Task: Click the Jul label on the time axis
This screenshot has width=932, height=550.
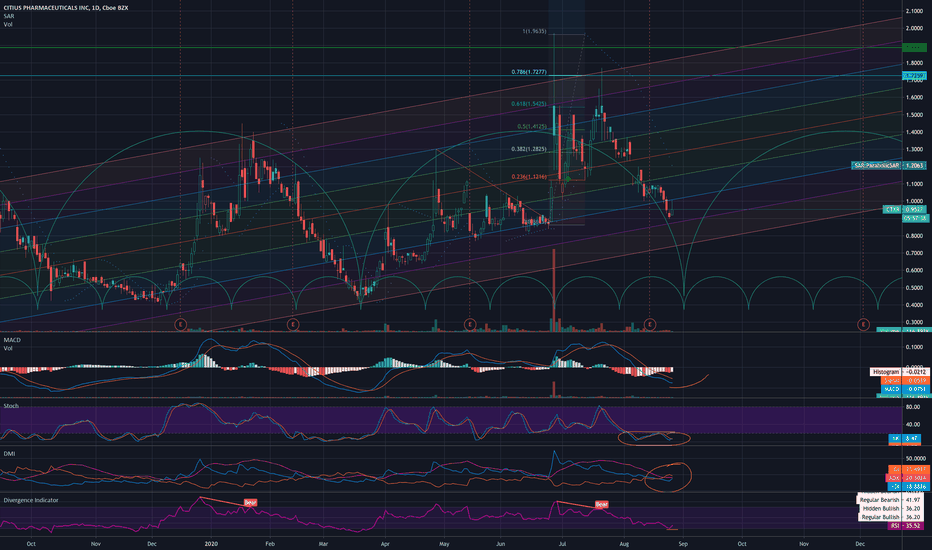Action: coord(562,543)
